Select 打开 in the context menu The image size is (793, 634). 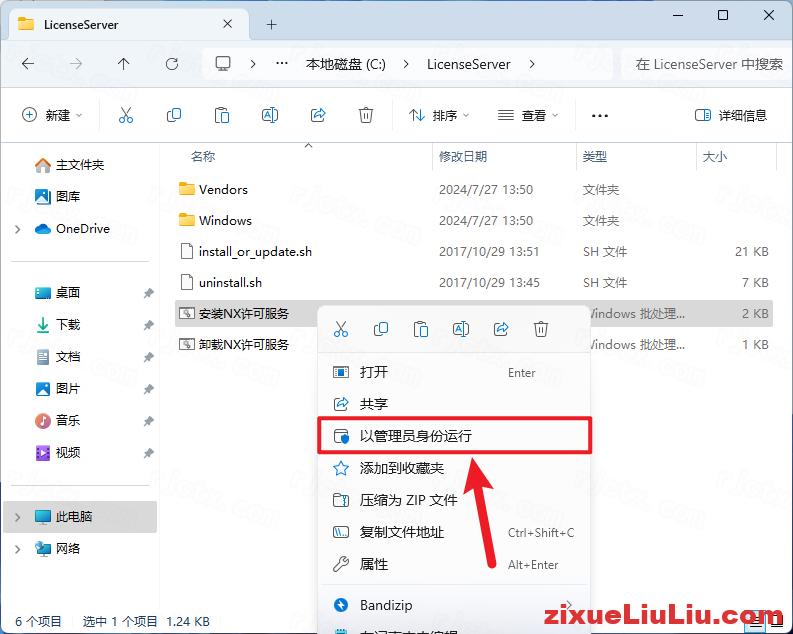454,372
